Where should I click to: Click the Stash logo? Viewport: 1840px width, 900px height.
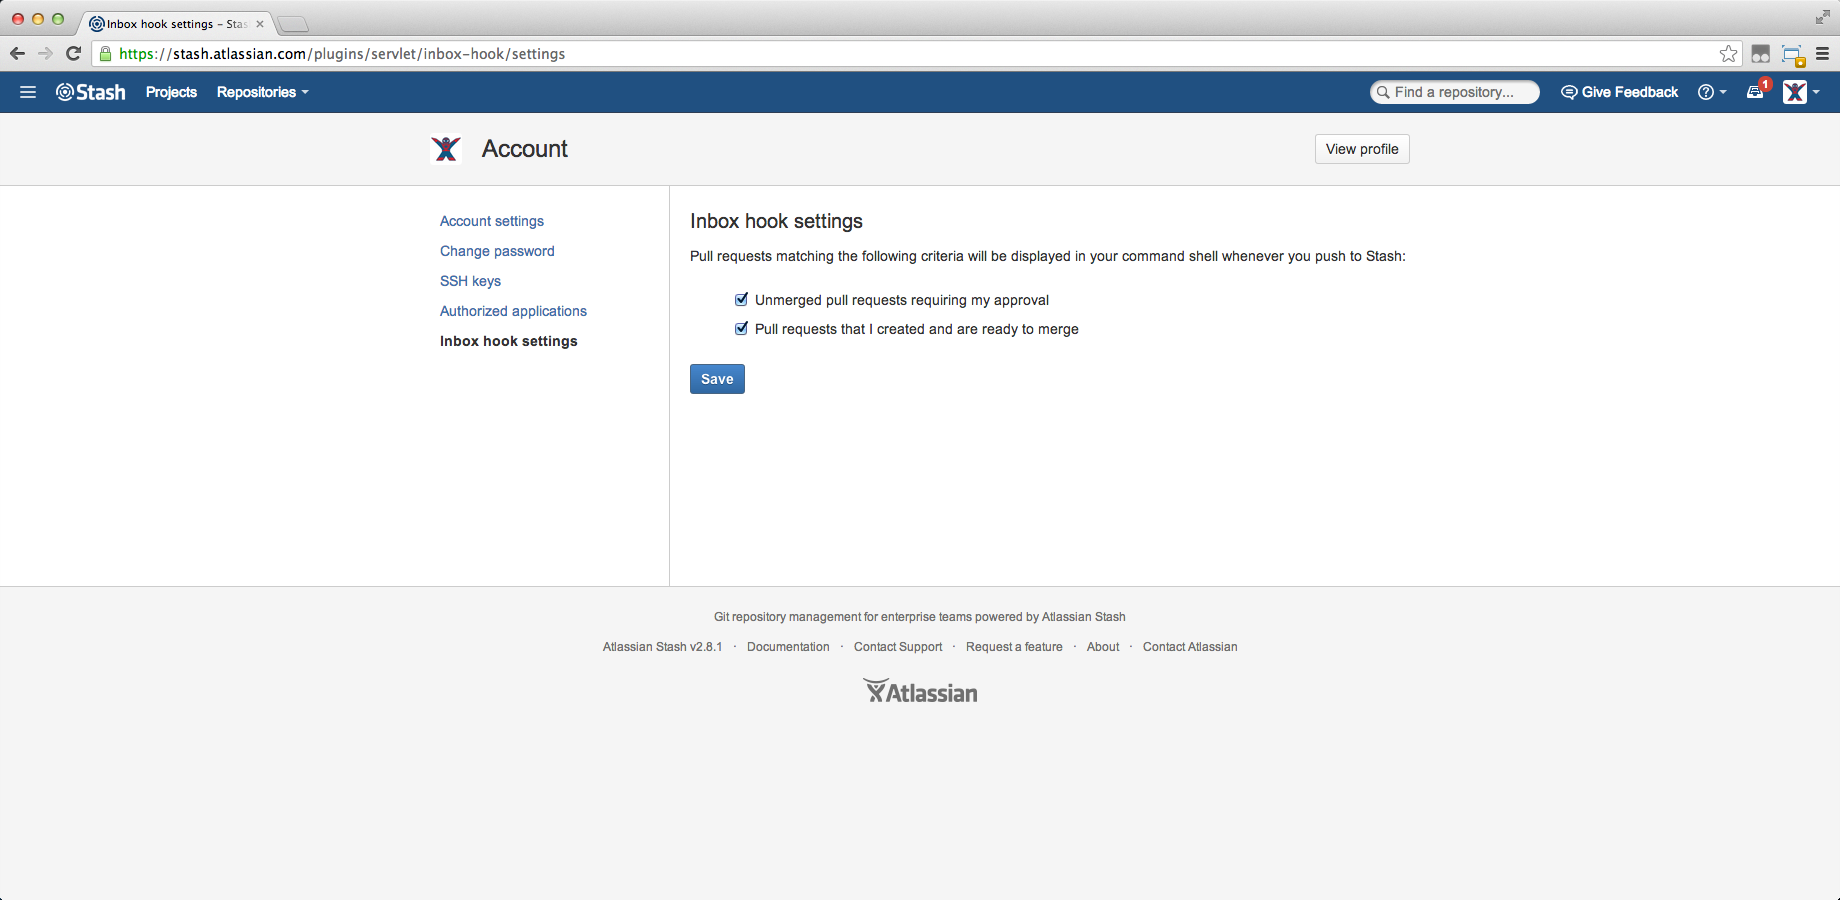point(91,92)
